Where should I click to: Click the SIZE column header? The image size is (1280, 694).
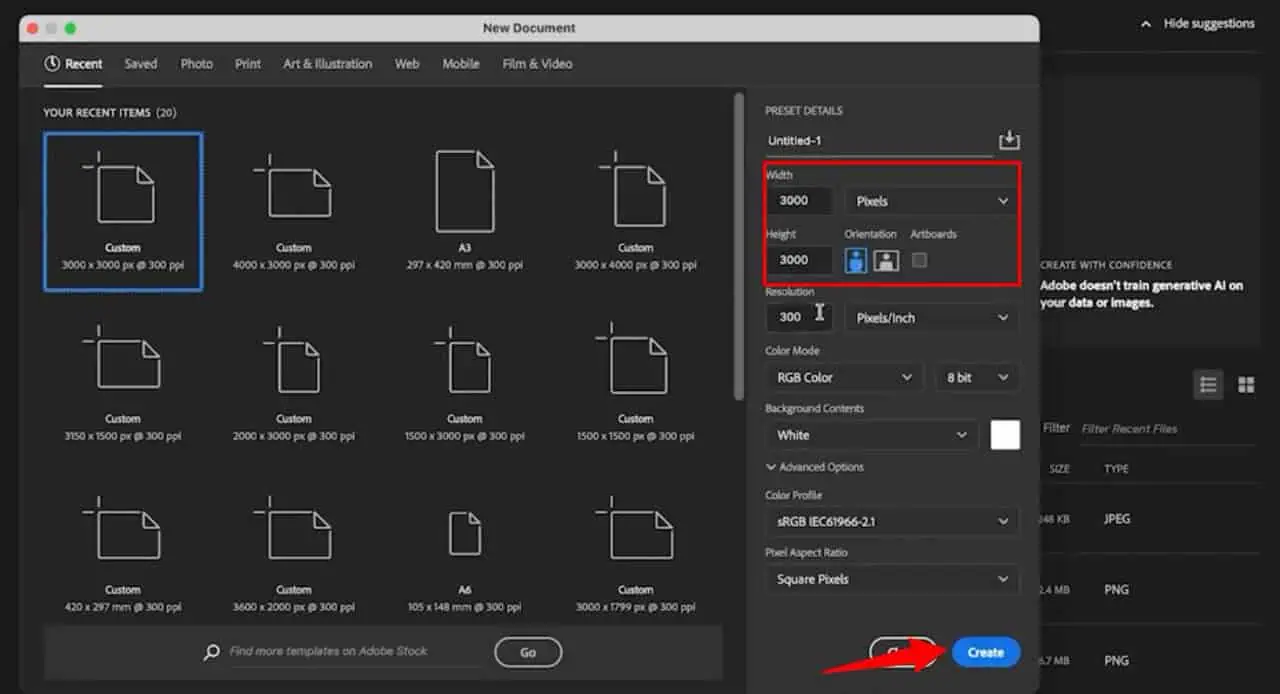pyautogui.click(x=1059, y=469)
